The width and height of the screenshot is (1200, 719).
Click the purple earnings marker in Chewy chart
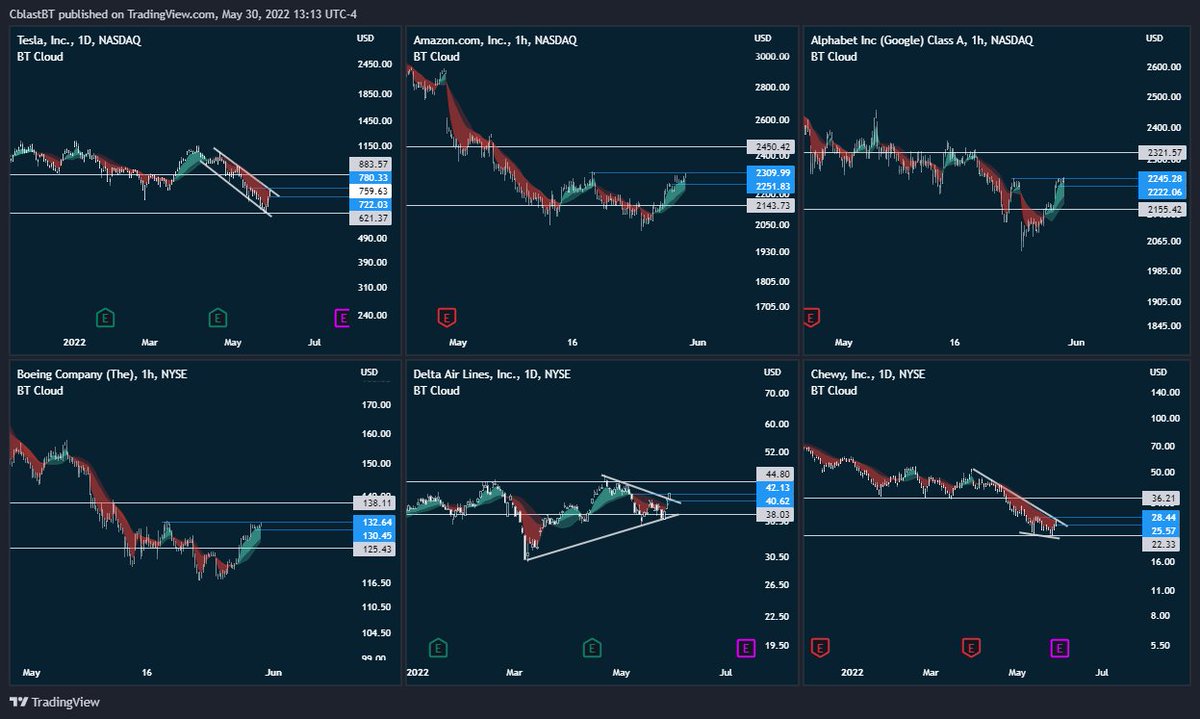click(x=1059, y=648)
